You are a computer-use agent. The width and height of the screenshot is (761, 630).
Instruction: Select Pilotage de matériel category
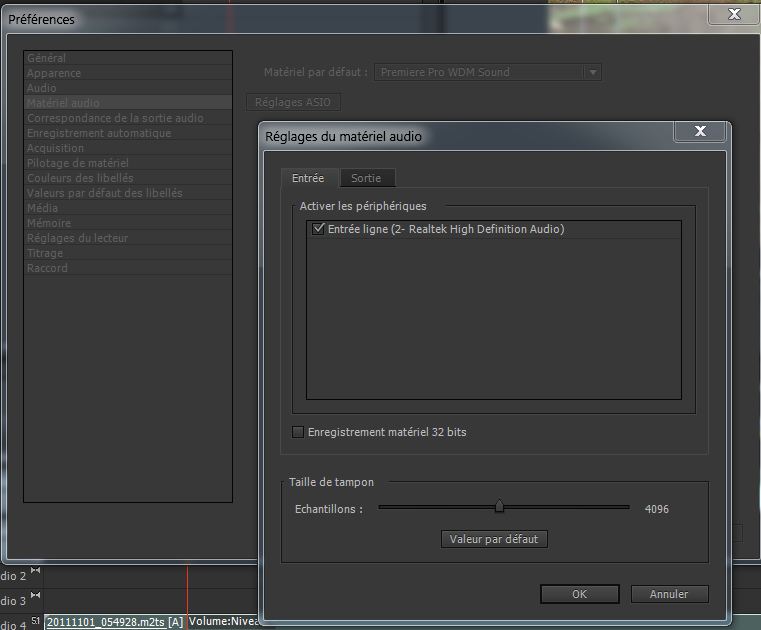[x=128, y=163]
